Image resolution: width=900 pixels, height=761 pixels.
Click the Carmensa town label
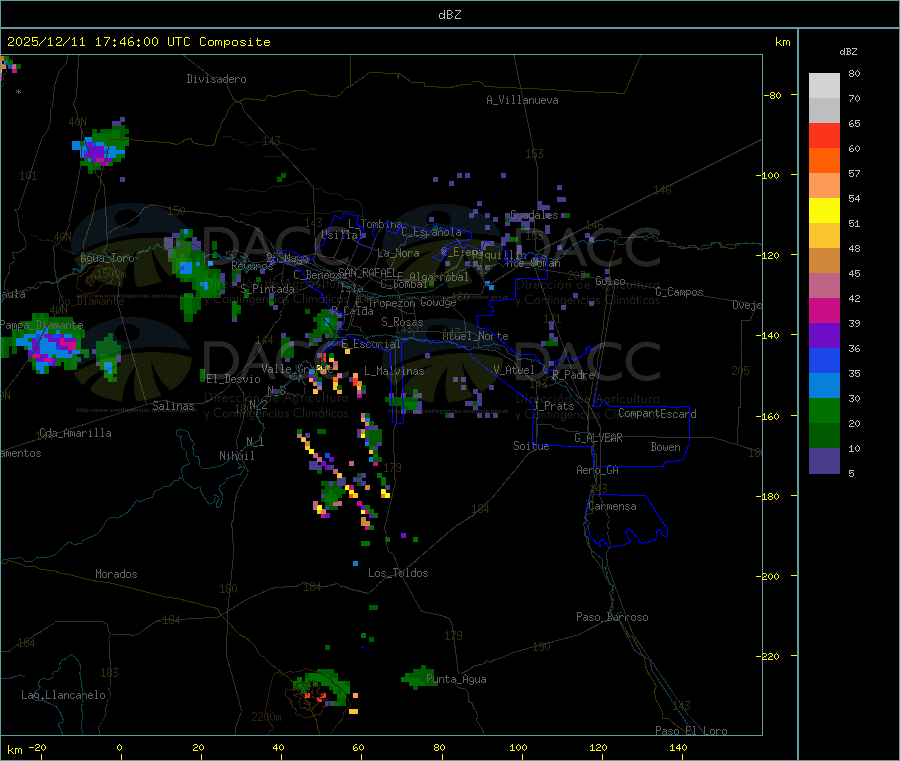(x=612, y=506)
